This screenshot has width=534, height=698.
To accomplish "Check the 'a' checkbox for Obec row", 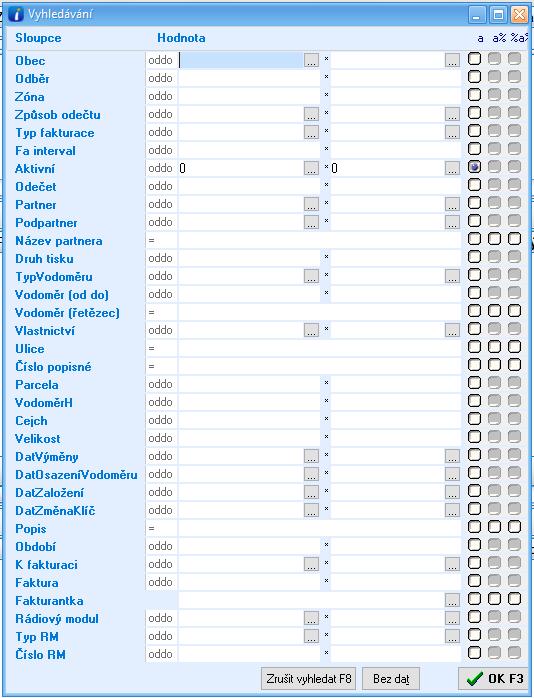I will [x=474, y=59].
